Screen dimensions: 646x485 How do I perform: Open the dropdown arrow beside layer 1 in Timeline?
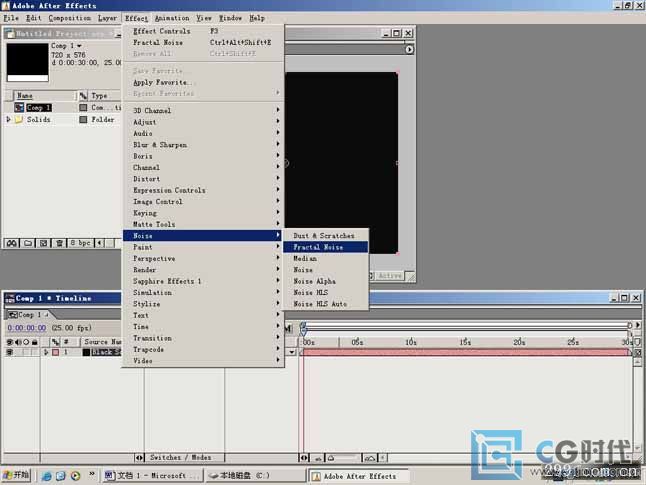(x=292, y=352)
